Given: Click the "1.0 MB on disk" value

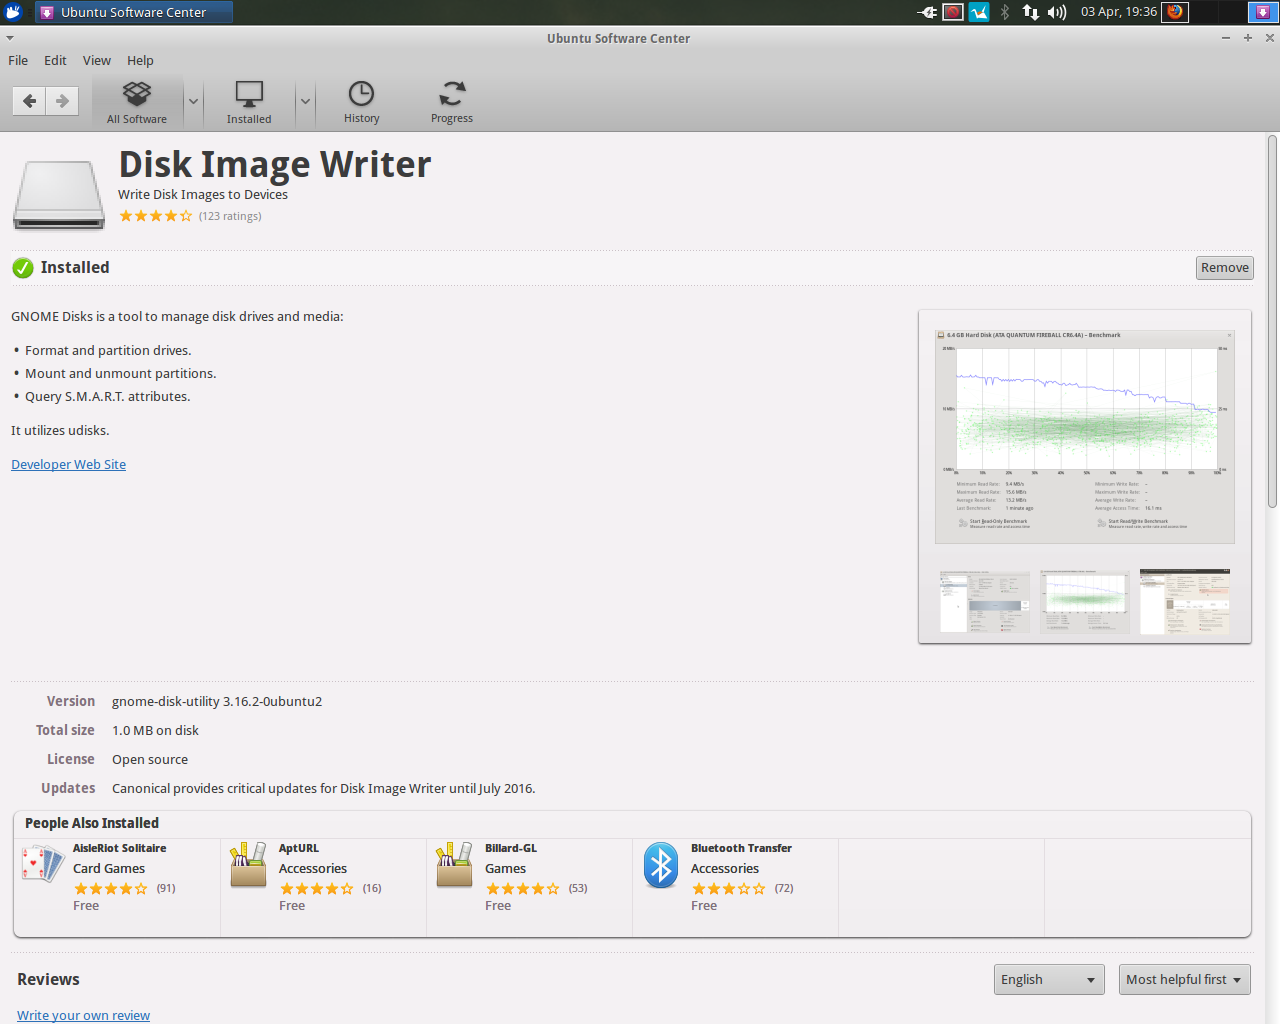Looking at the screenshot, I should click(x=155, y=730).
